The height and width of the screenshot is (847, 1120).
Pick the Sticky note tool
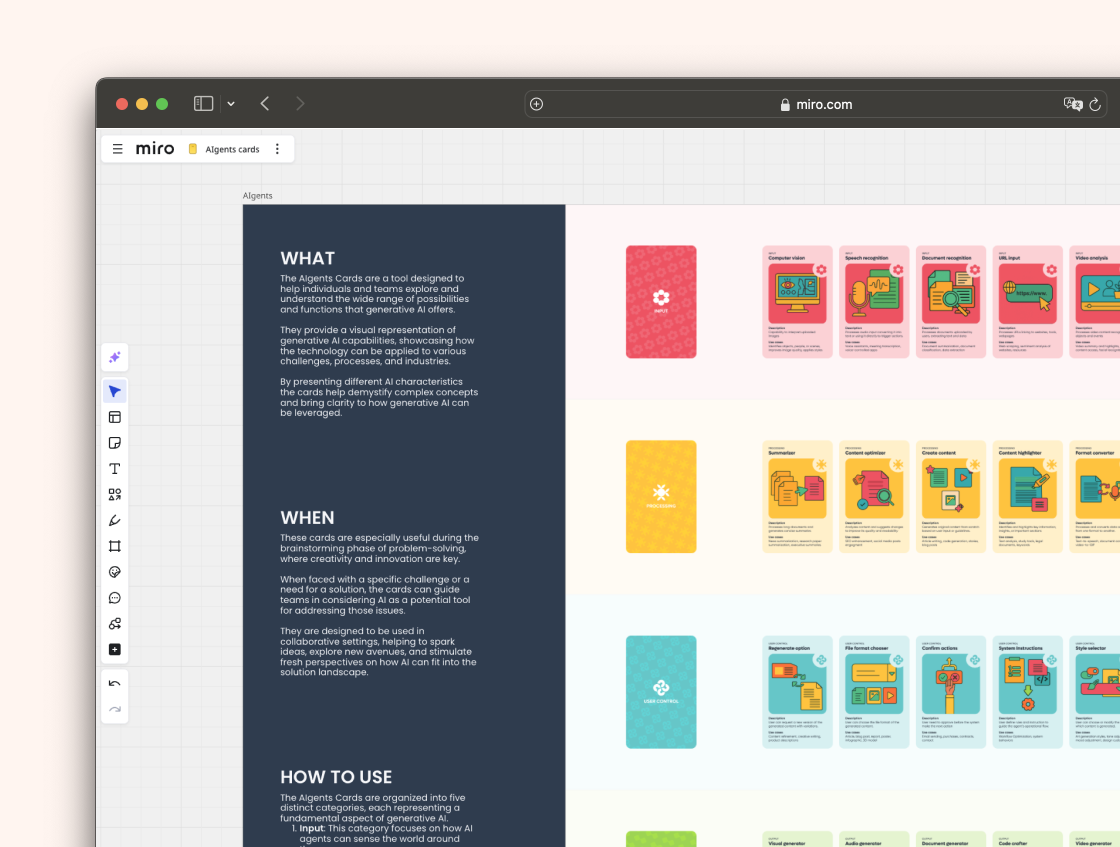pos(114,443)
